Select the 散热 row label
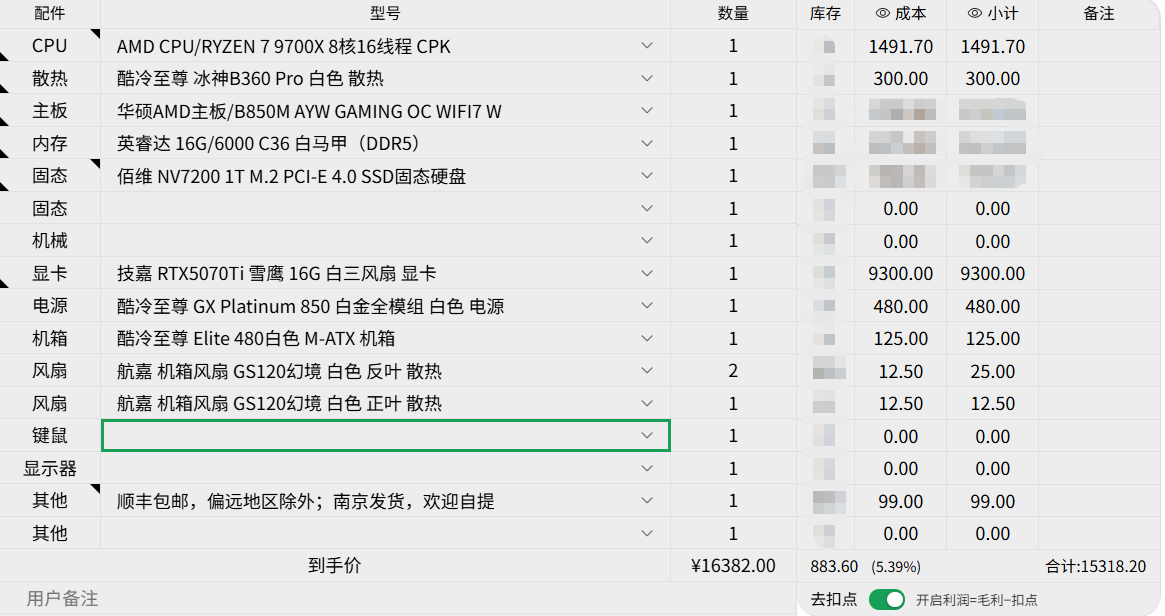This screenshot has height=616, width=1165. coord(50,78)
